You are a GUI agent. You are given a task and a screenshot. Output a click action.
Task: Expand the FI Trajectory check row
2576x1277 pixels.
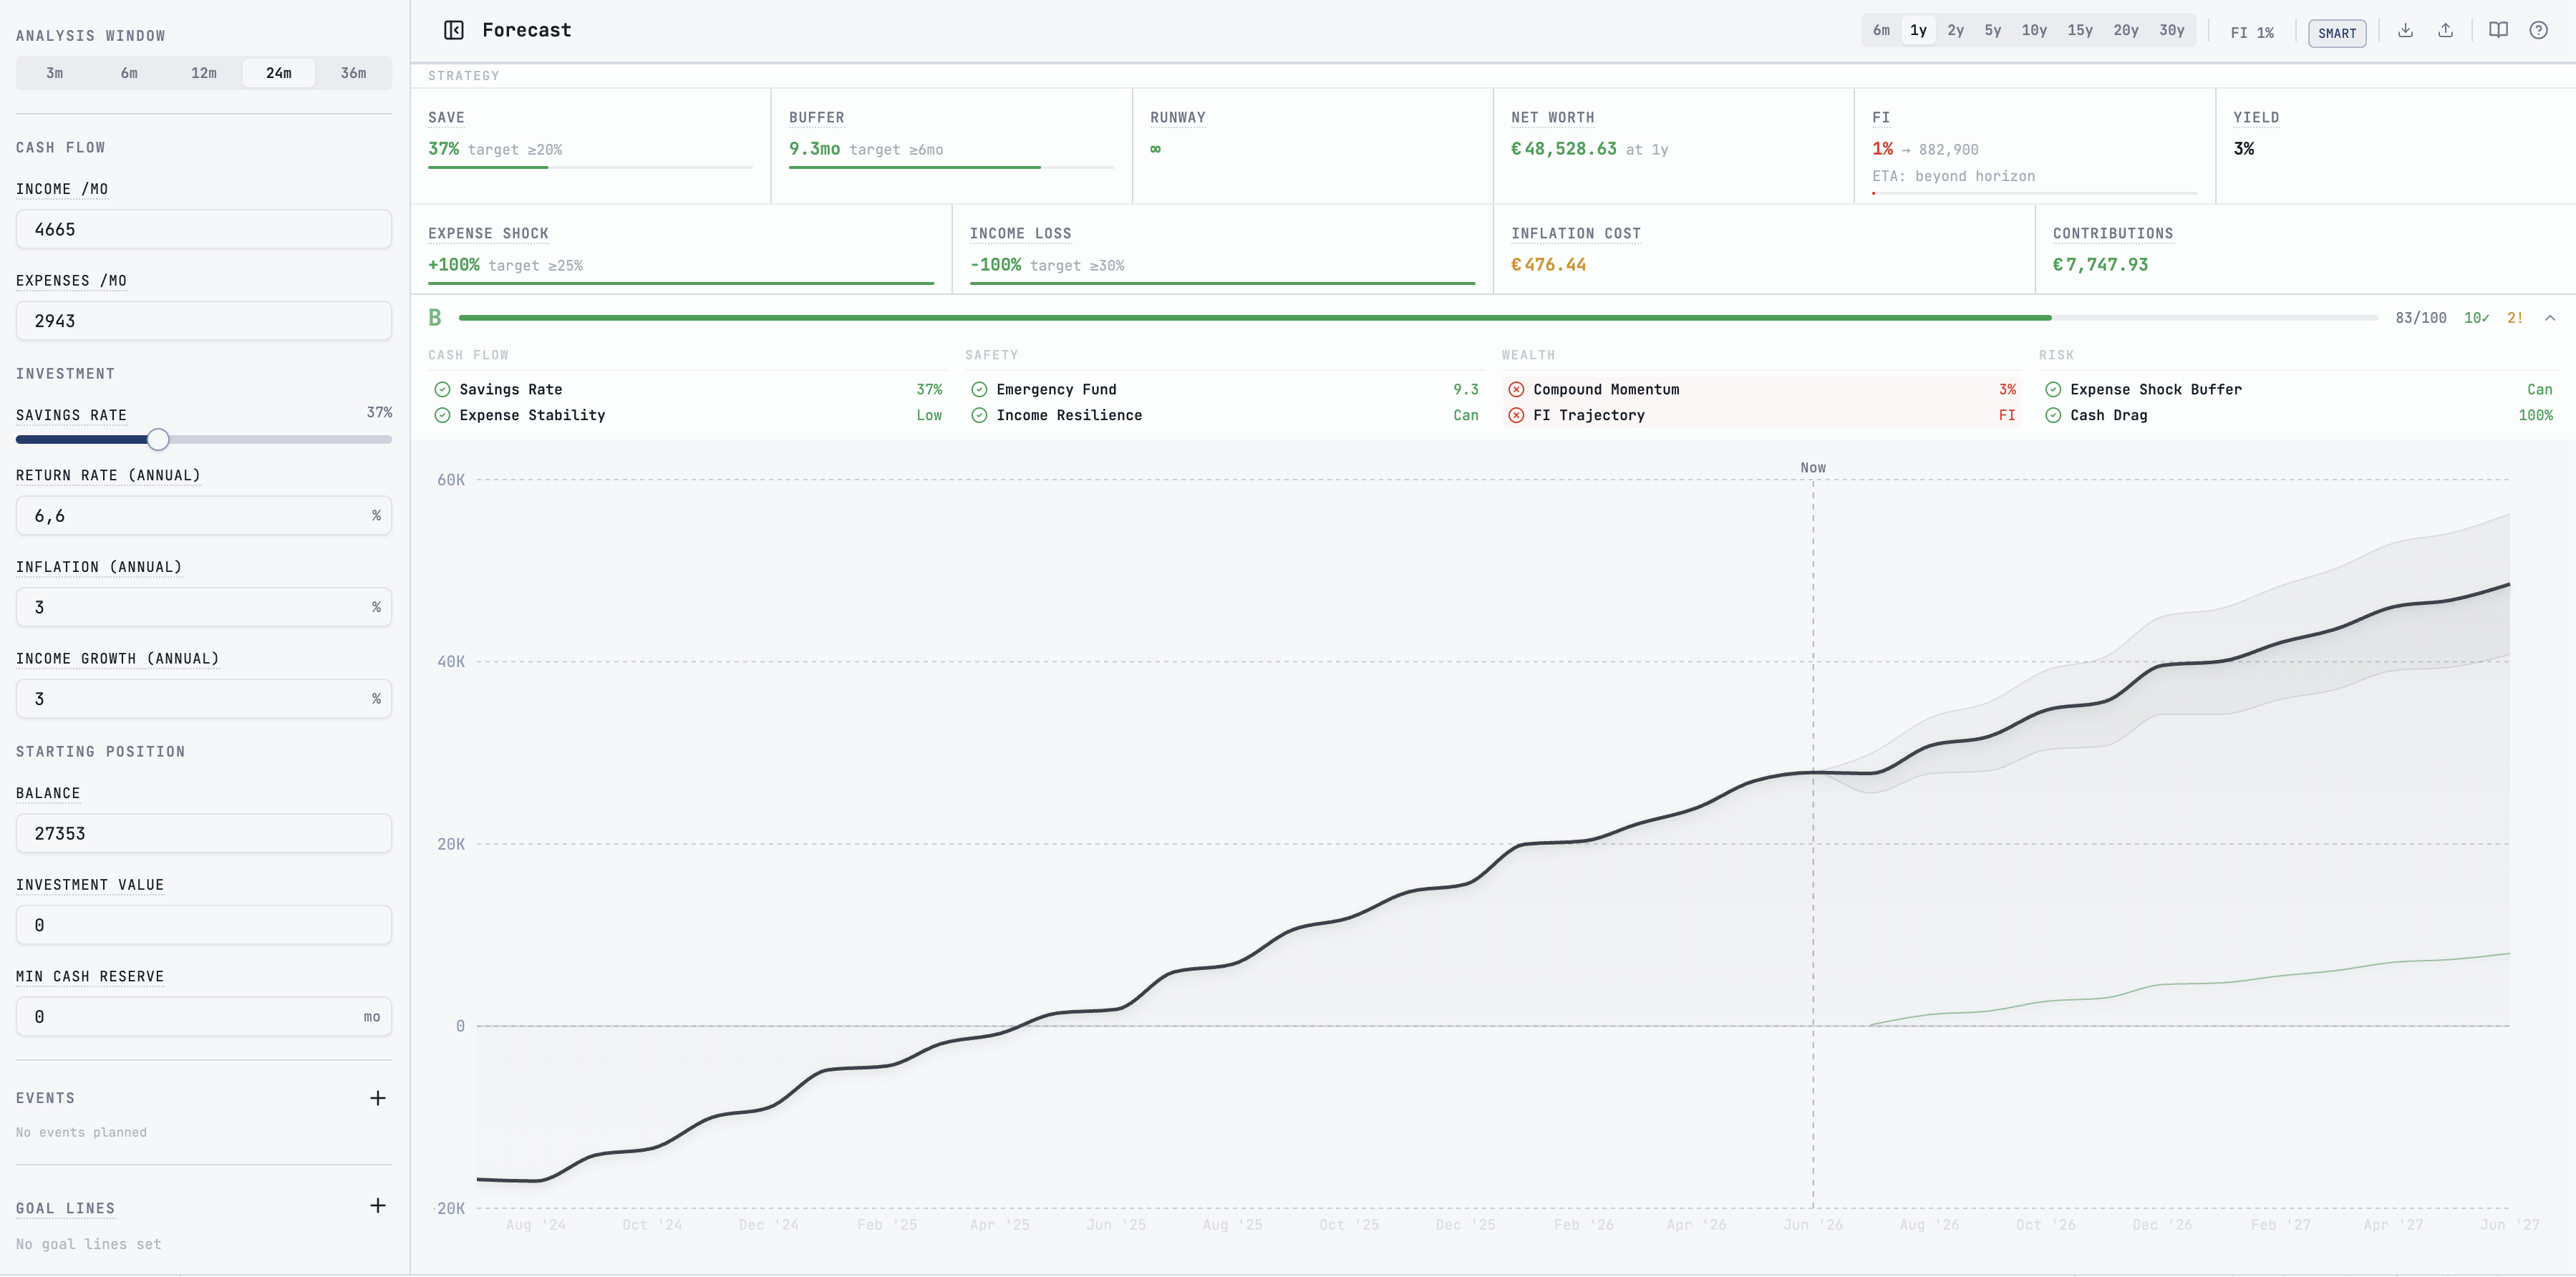1761,415
